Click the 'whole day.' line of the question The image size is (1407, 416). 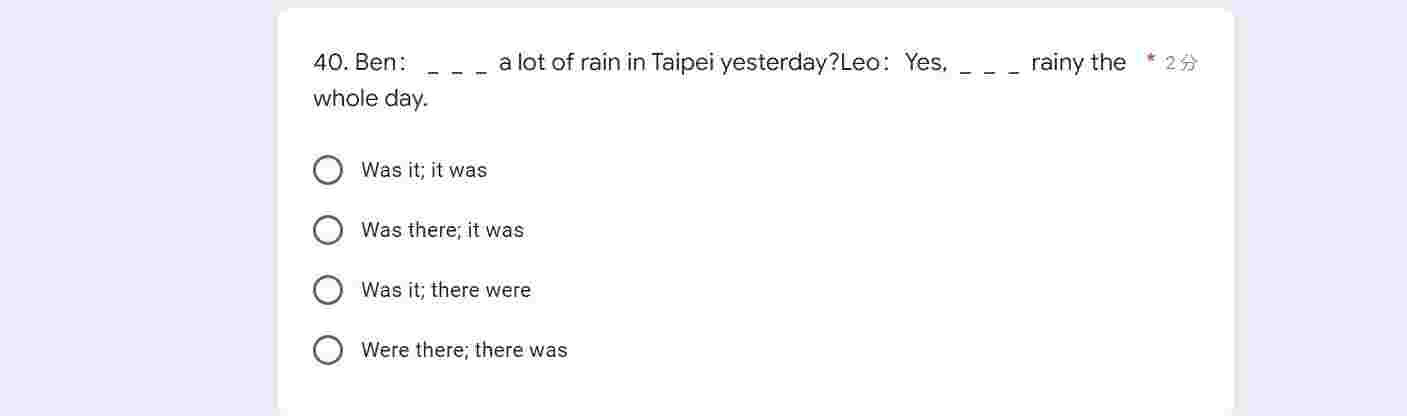(370, 98)
